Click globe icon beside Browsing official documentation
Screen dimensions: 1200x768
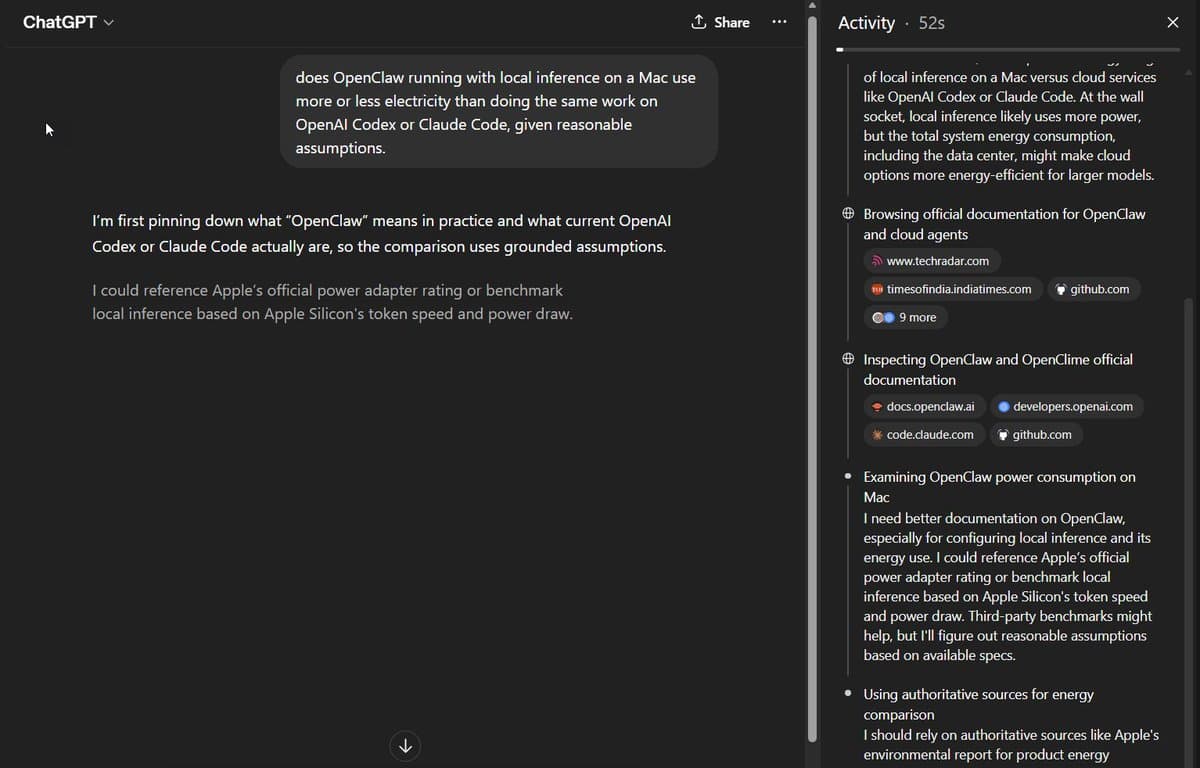point(848,214)
